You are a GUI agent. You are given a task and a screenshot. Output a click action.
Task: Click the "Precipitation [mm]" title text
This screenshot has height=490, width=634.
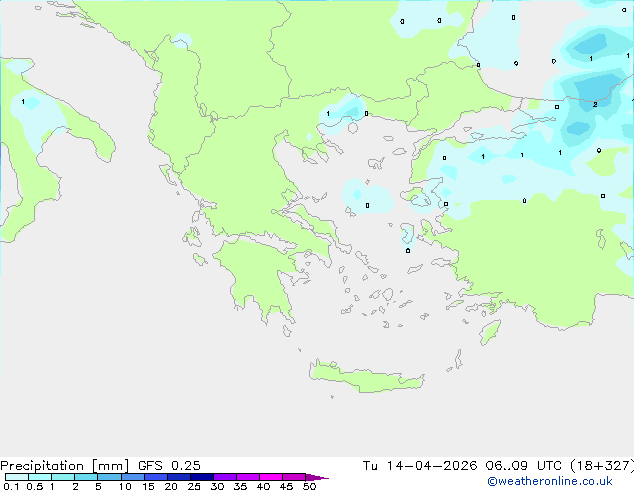click(64, 465)
